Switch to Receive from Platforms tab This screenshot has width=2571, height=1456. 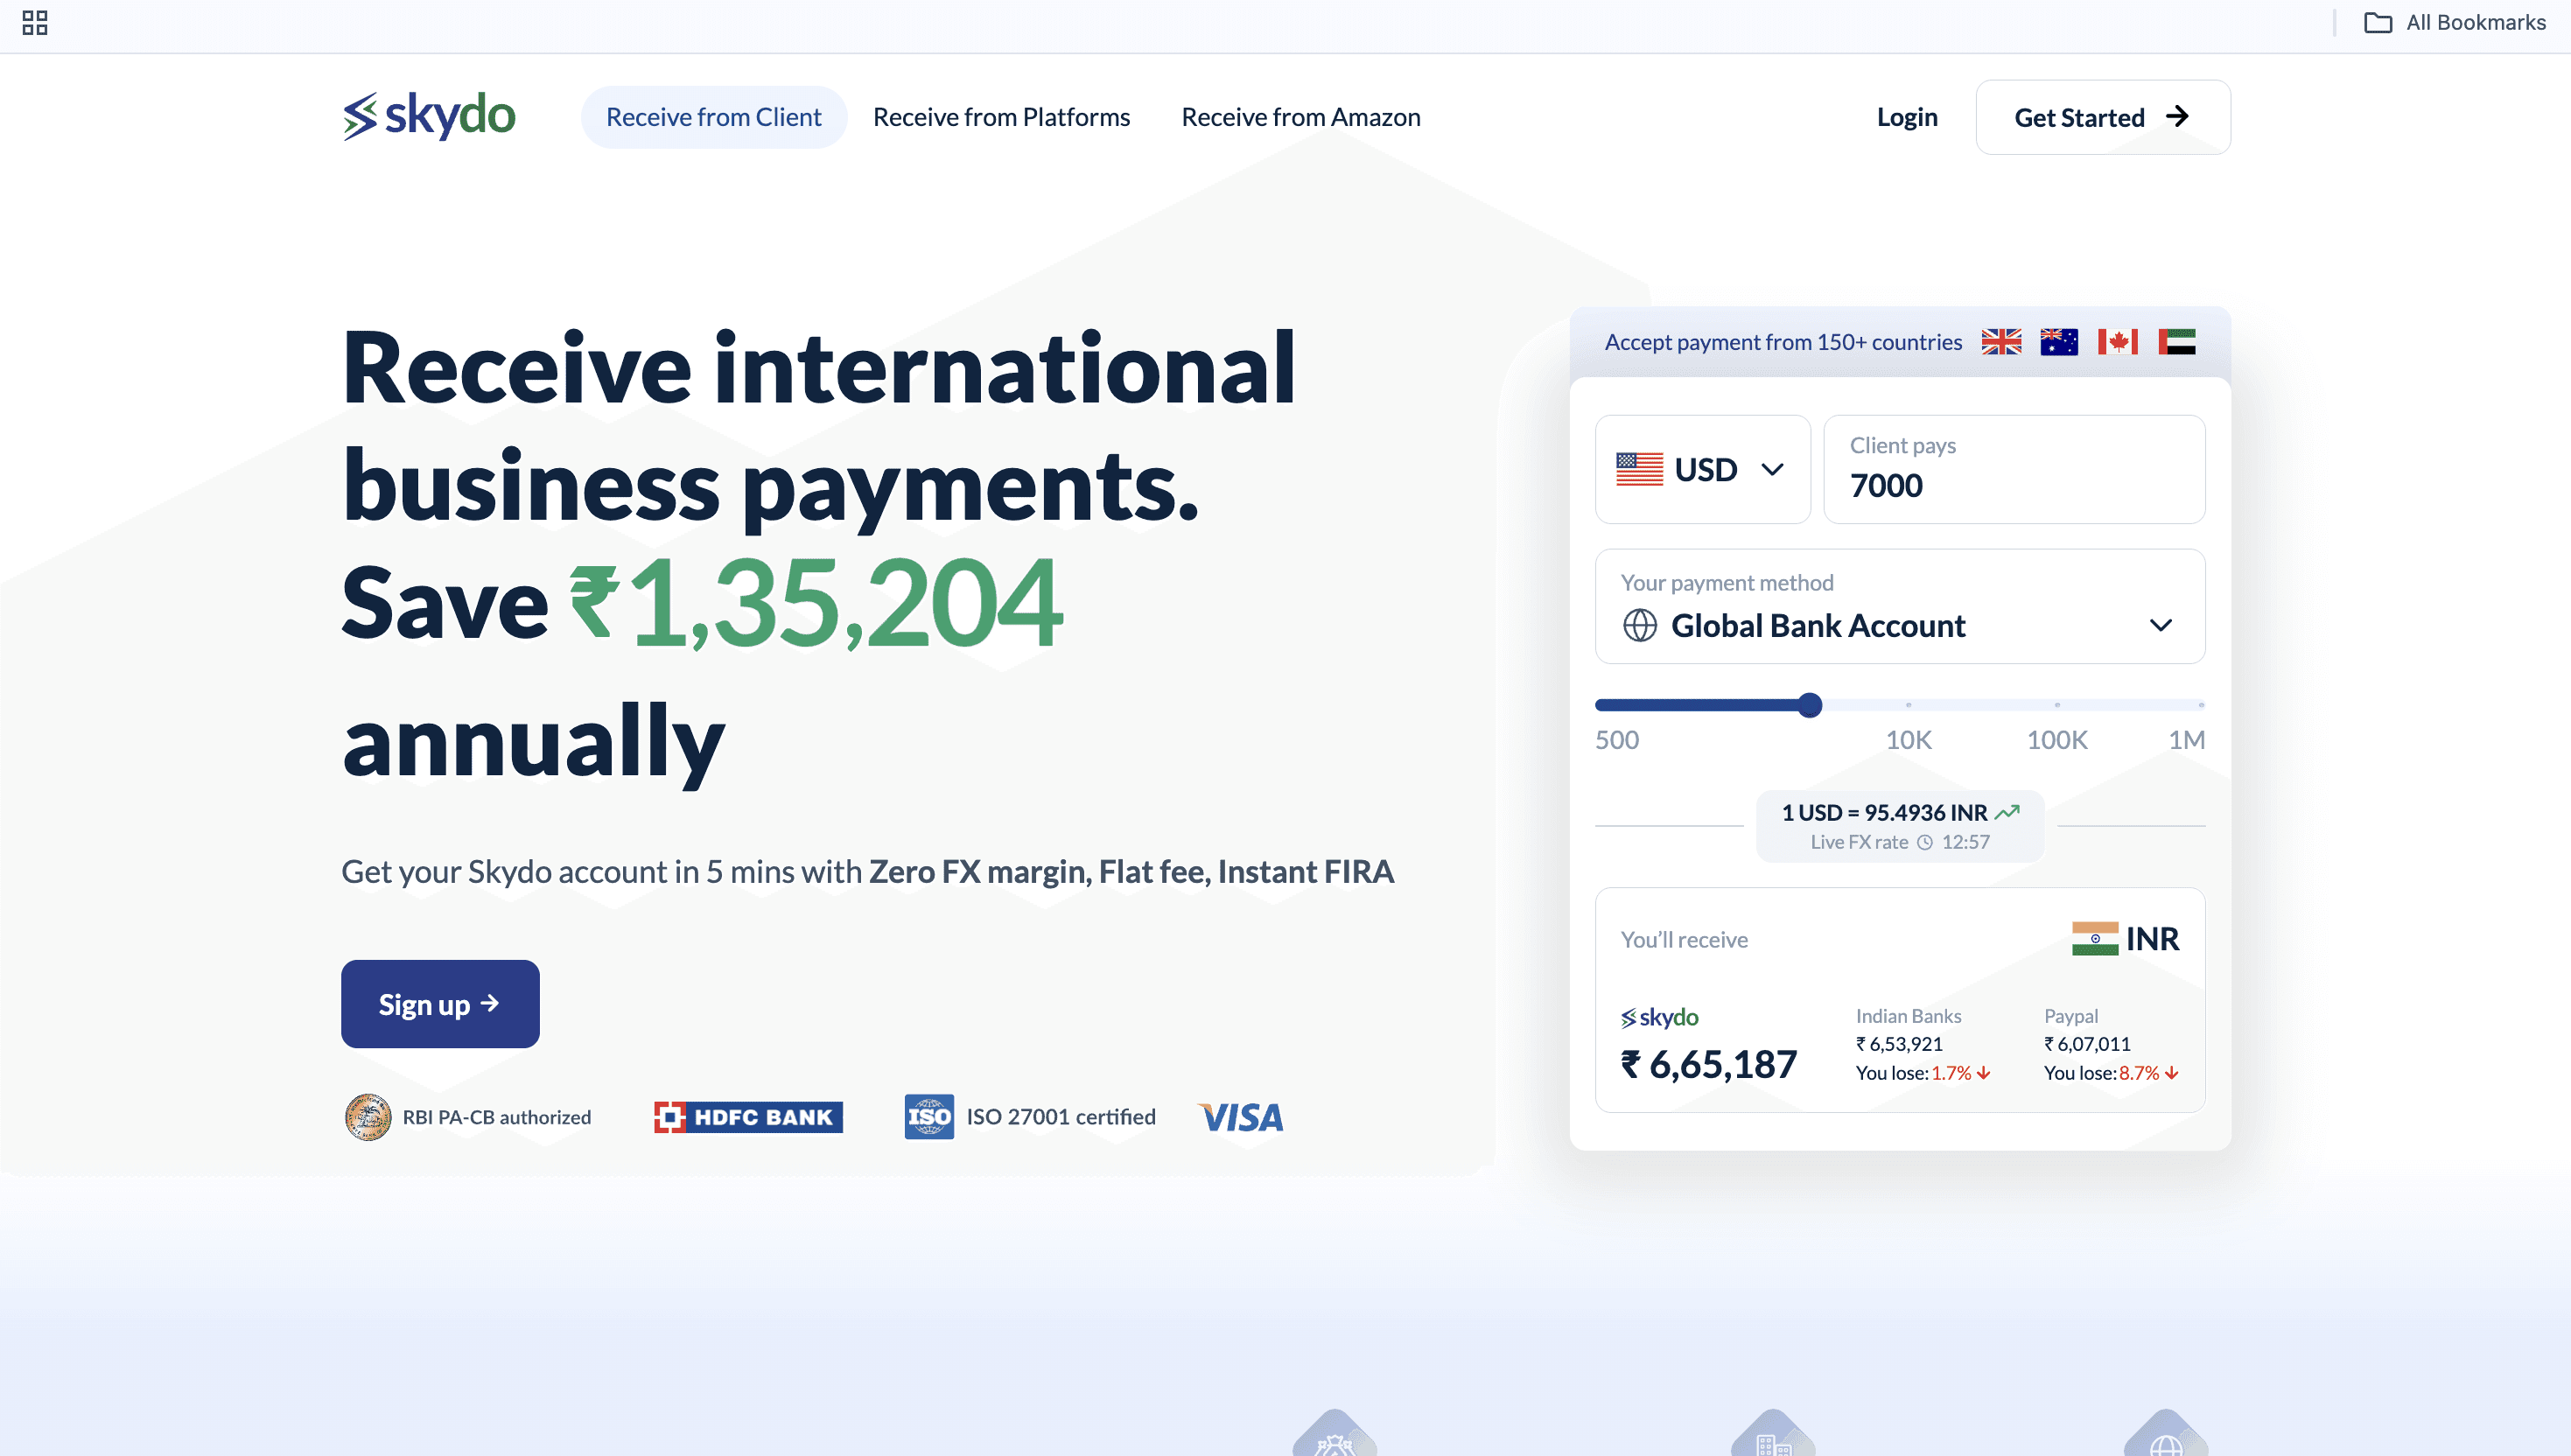1001,117
